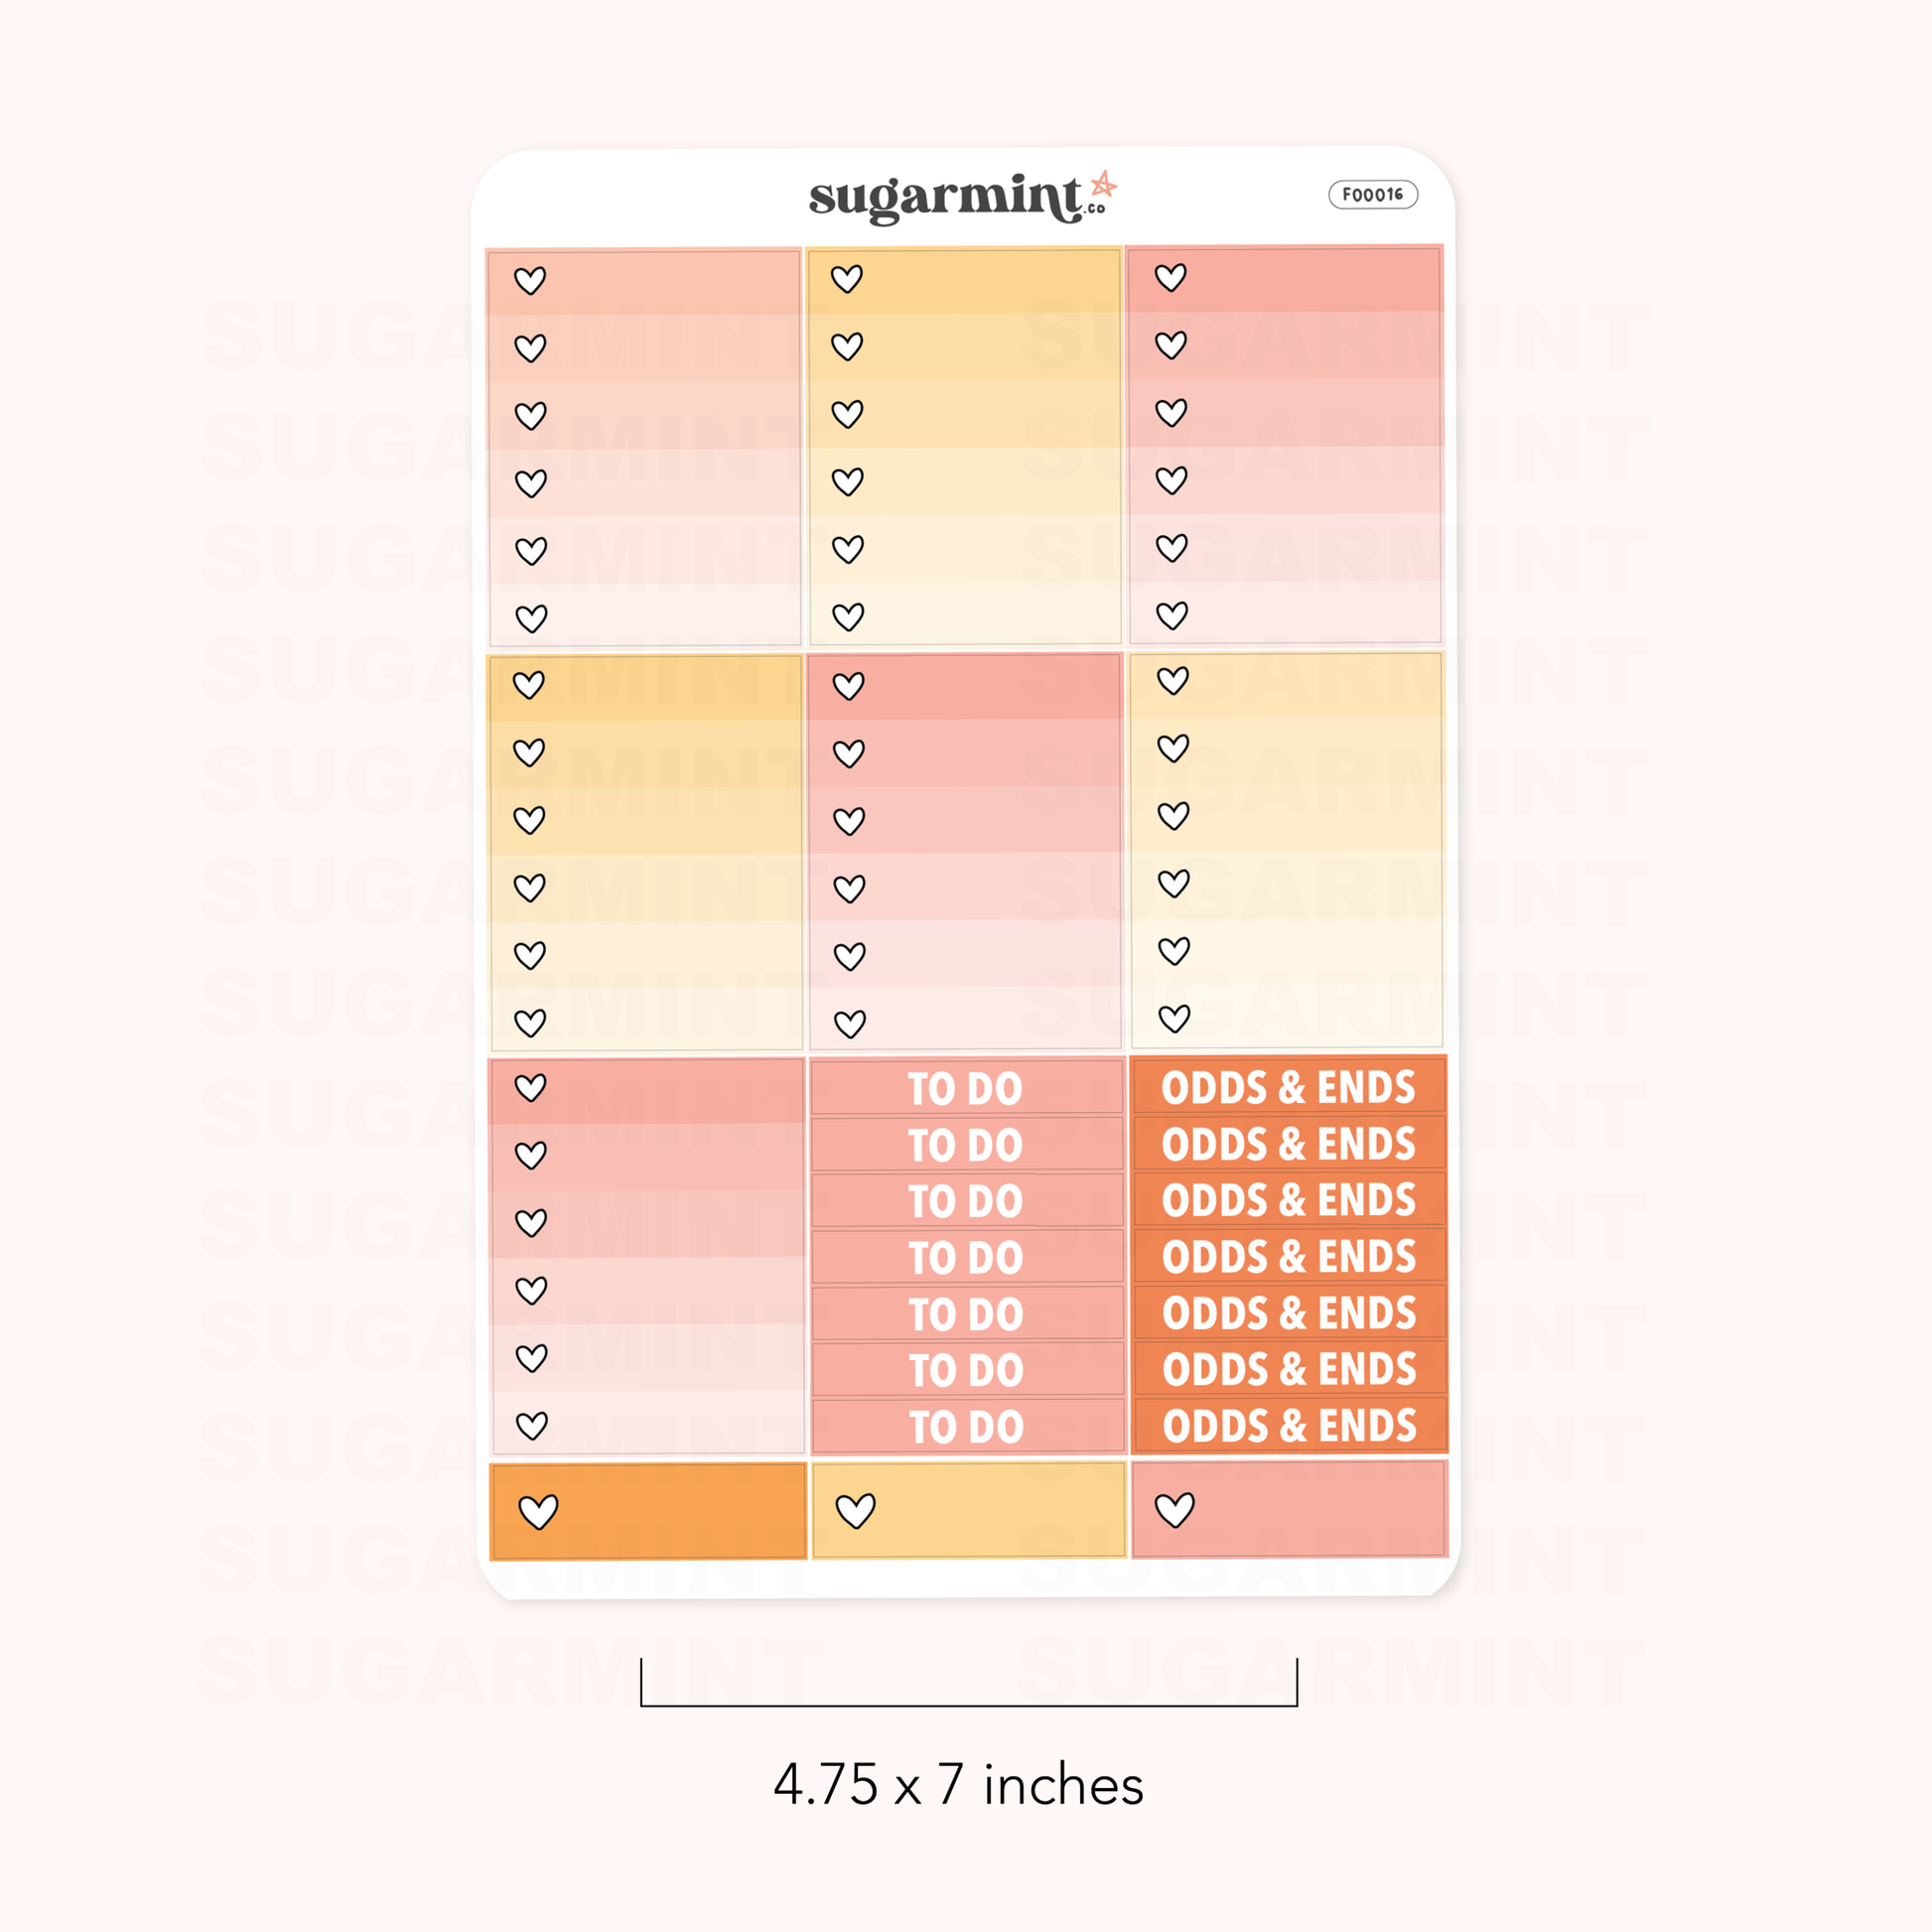
Task: Check the last heart in the top-left peach checklist
Action: tap(531, 618)
